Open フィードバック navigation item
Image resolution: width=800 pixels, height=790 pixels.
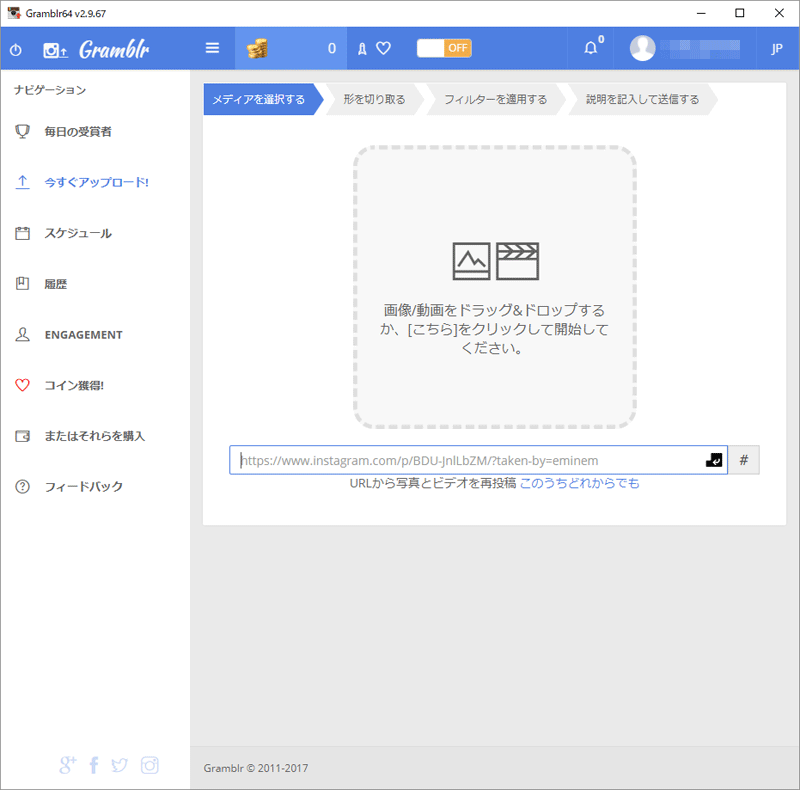pyautogui.click(x=84, y=486)
